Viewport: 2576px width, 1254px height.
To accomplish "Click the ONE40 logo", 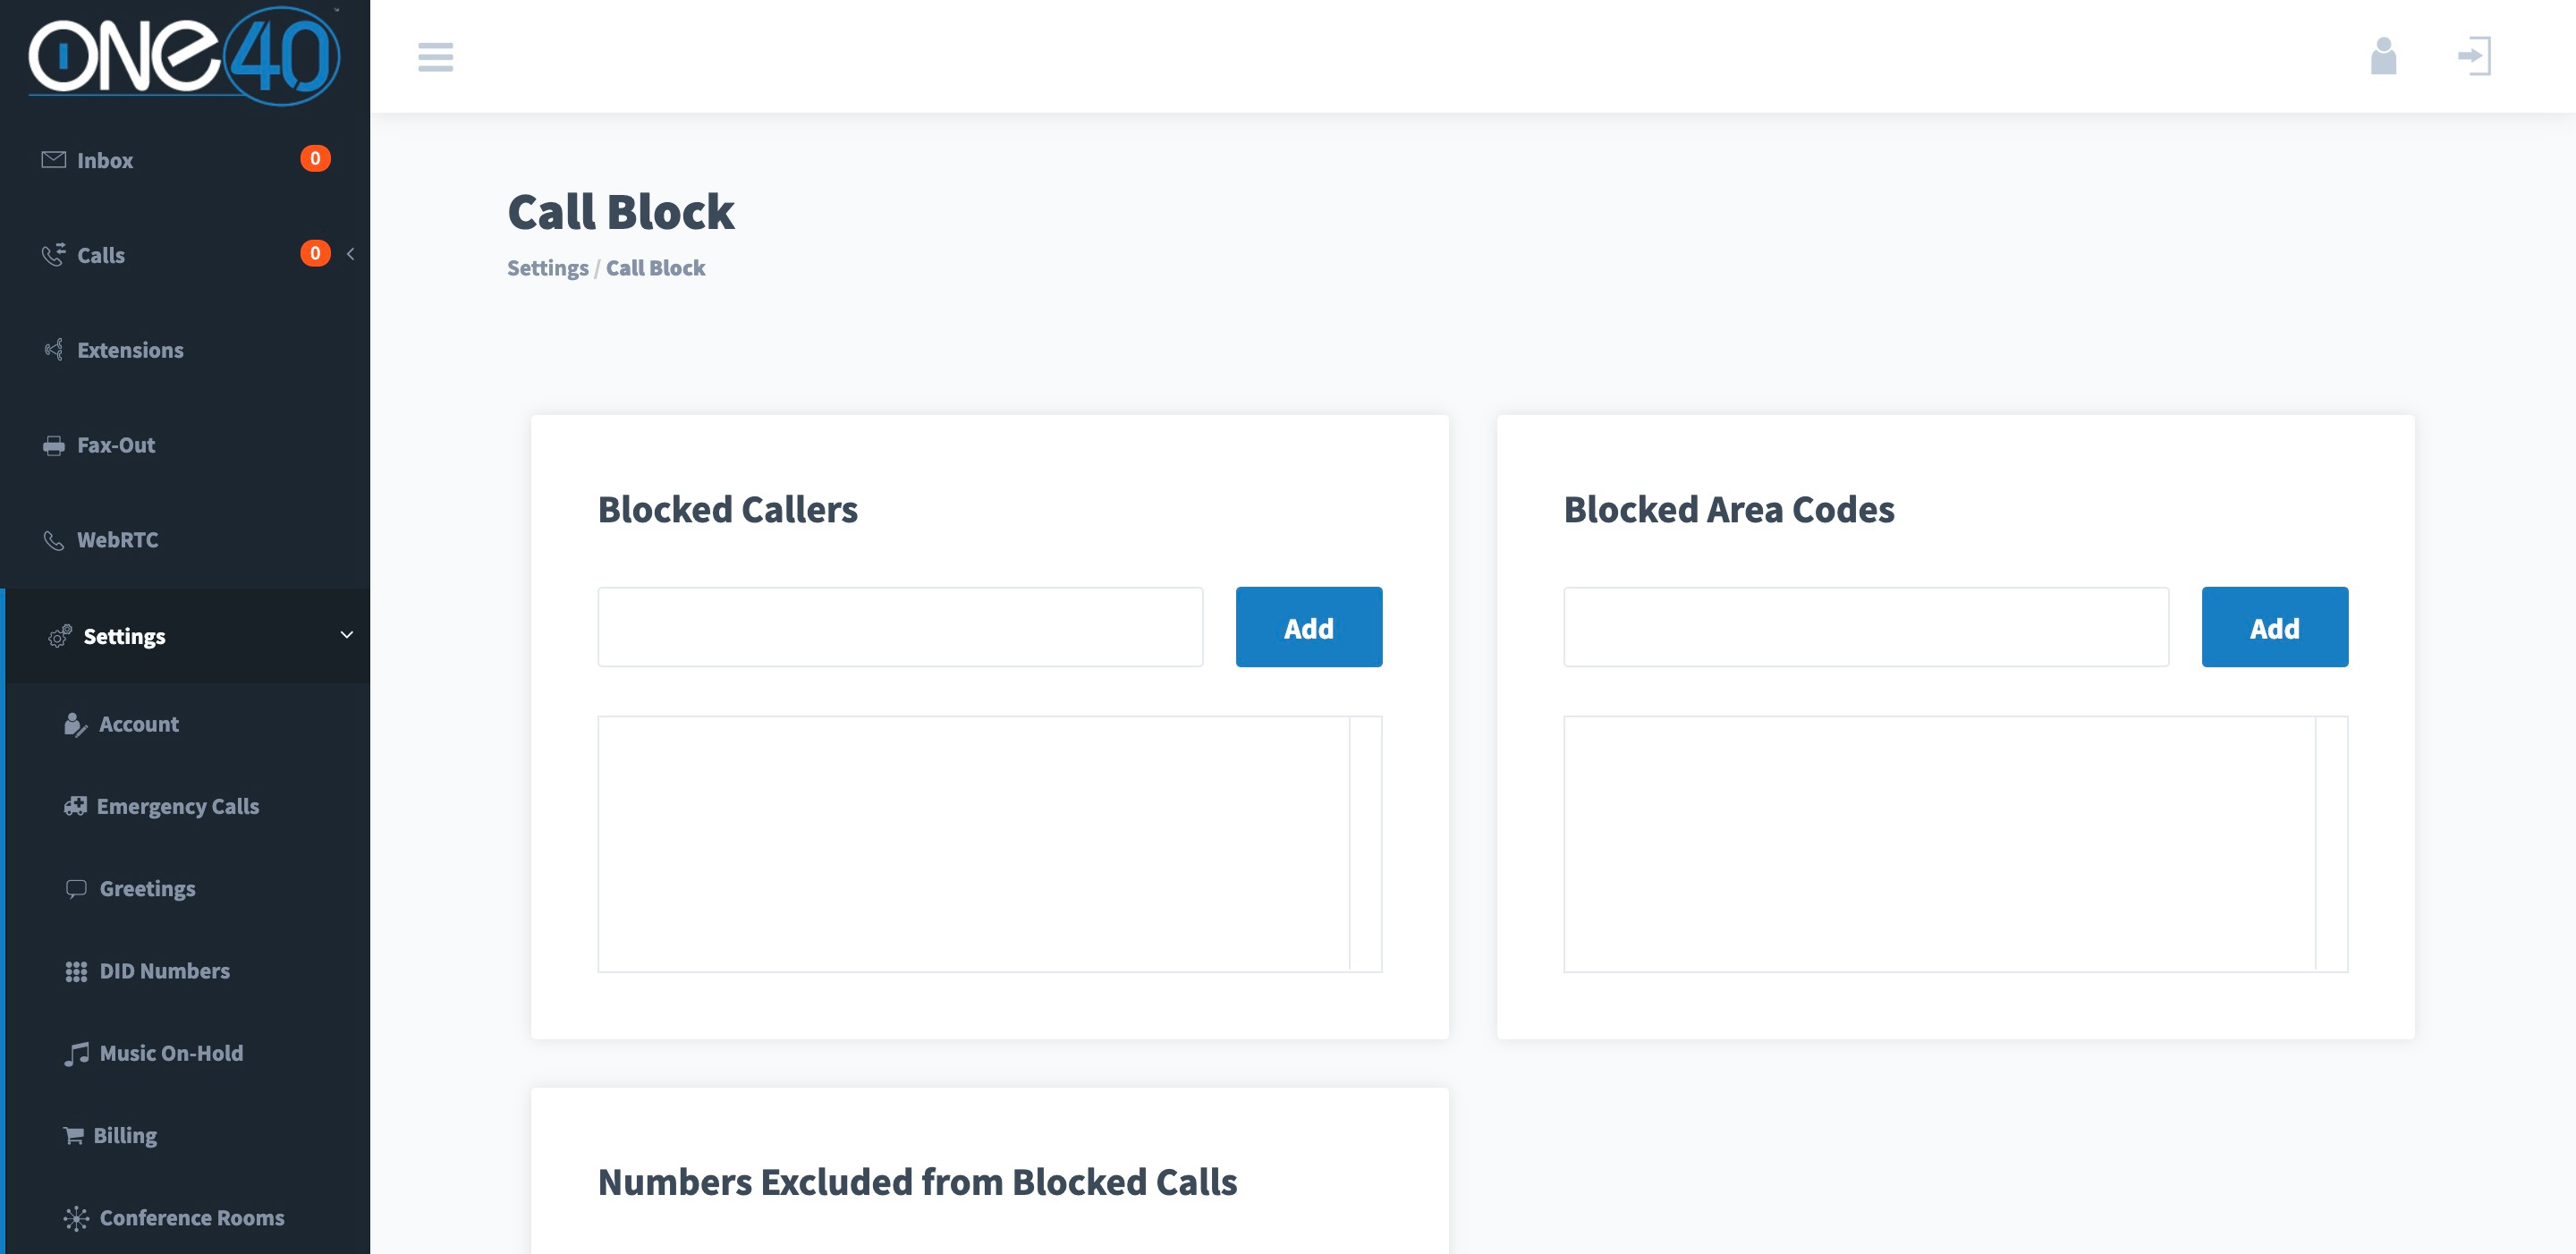I will coord(184,56).
